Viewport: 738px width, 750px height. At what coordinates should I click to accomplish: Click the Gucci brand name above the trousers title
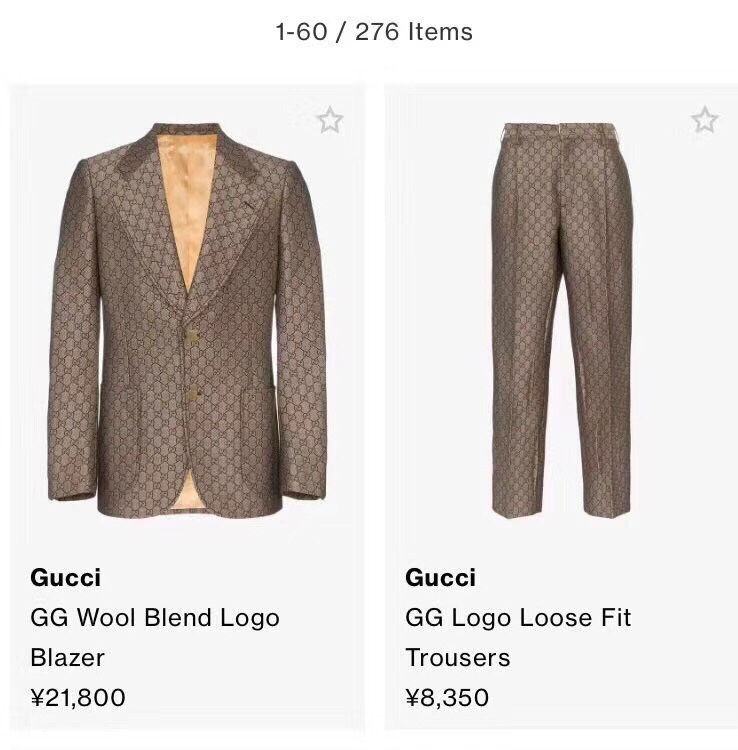tap(440, 577)
